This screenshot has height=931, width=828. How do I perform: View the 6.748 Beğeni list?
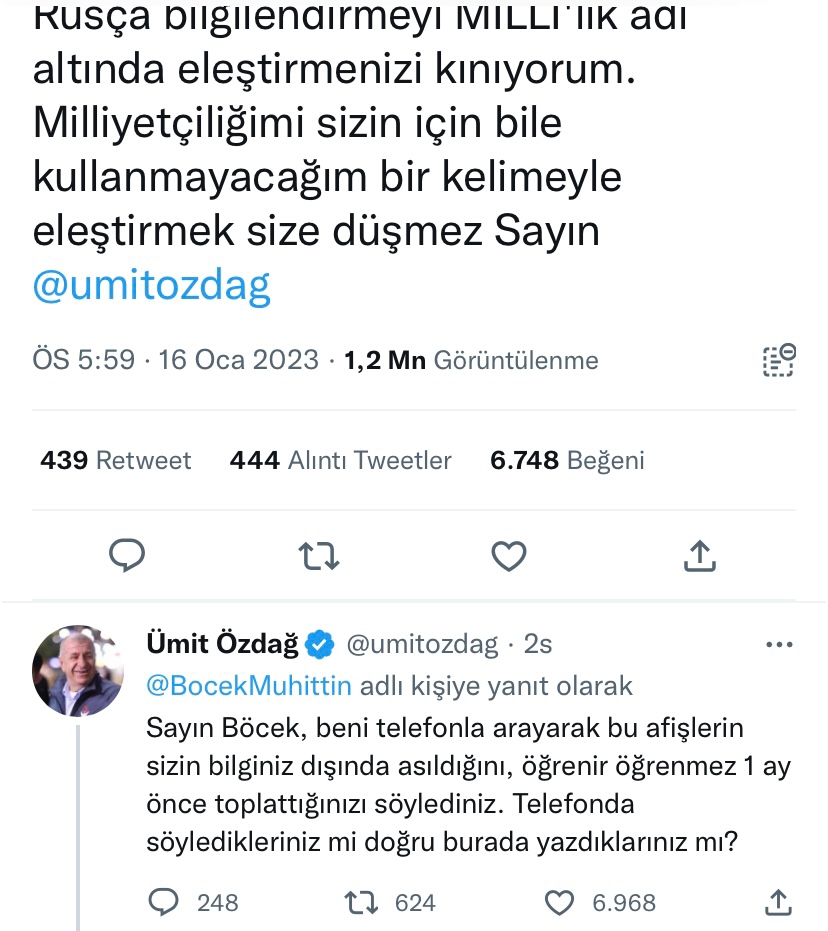coord(566,460)
